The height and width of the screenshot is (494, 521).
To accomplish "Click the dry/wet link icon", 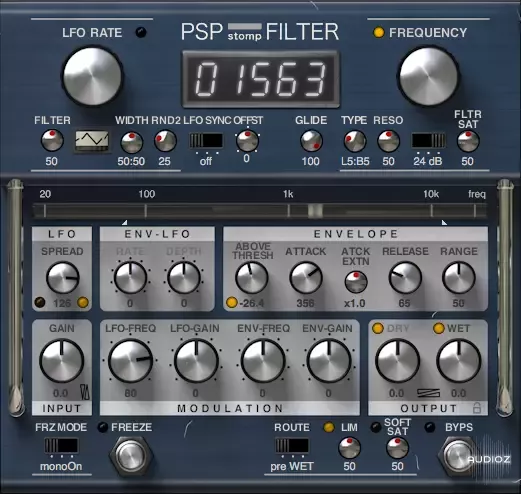I will [x=429, y=393].
